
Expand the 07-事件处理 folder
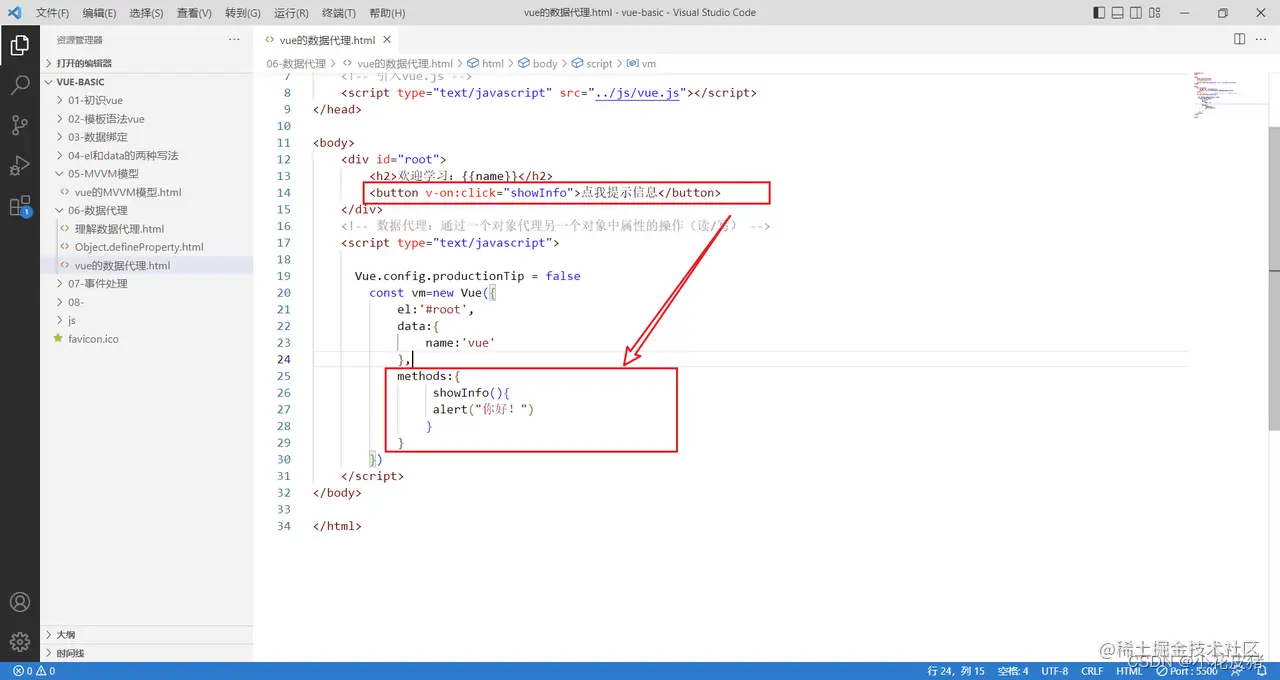click(x=147, y=283)
